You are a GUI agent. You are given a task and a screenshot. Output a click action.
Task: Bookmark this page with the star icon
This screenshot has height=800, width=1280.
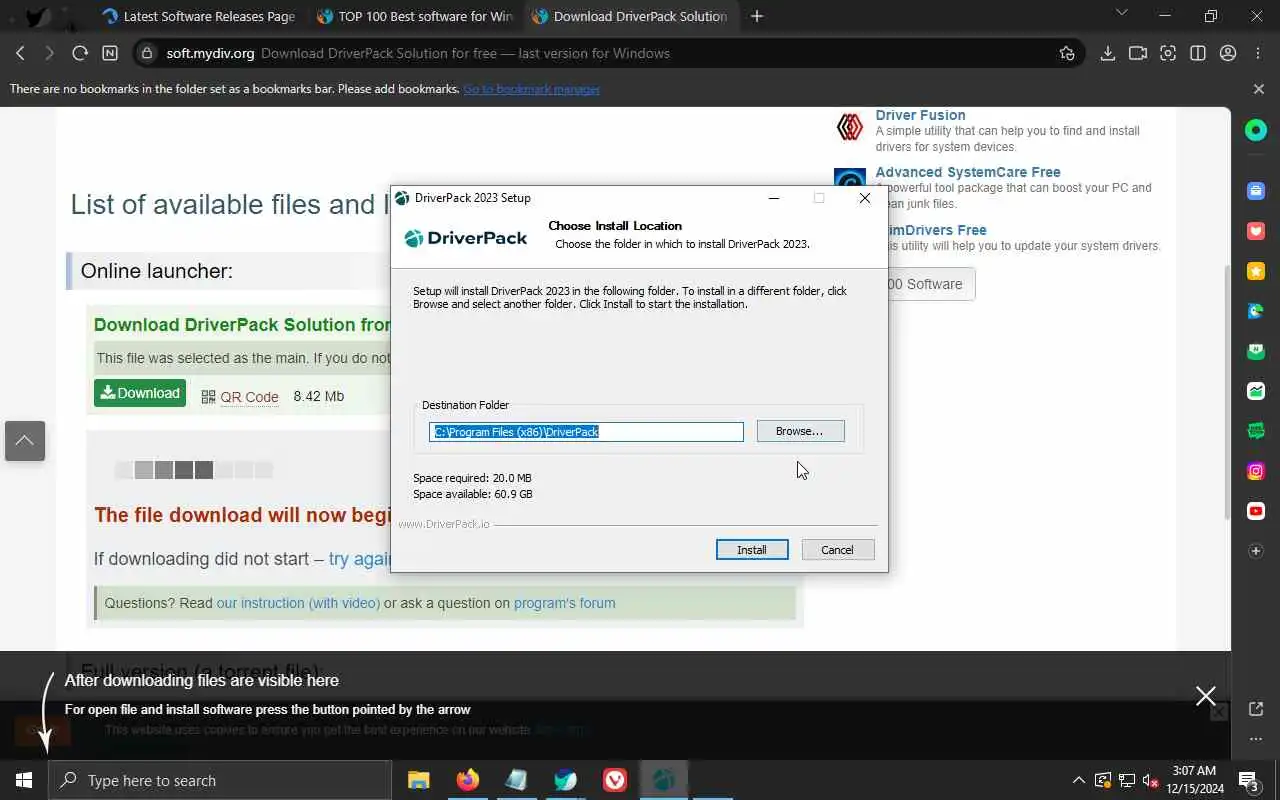click(x=1067, y=53)
